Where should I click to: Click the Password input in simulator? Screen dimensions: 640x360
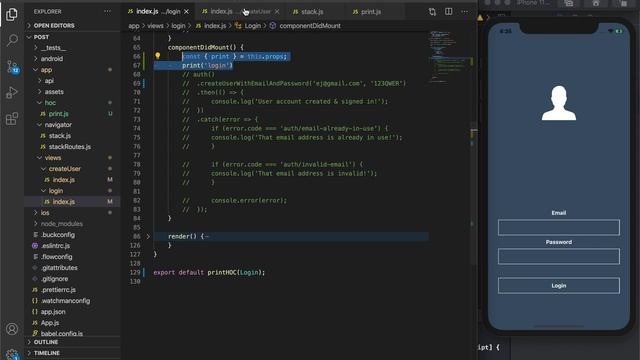558,256
